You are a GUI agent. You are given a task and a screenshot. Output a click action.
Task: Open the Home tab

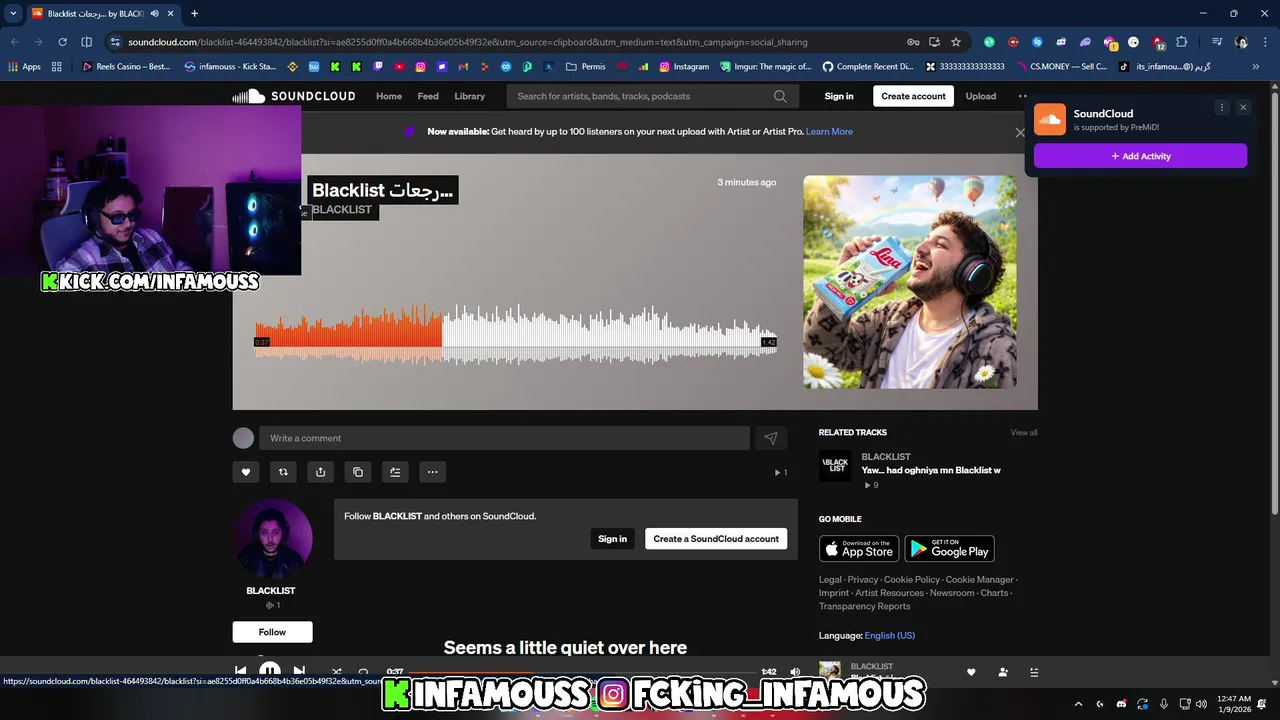tap(389, 96)
